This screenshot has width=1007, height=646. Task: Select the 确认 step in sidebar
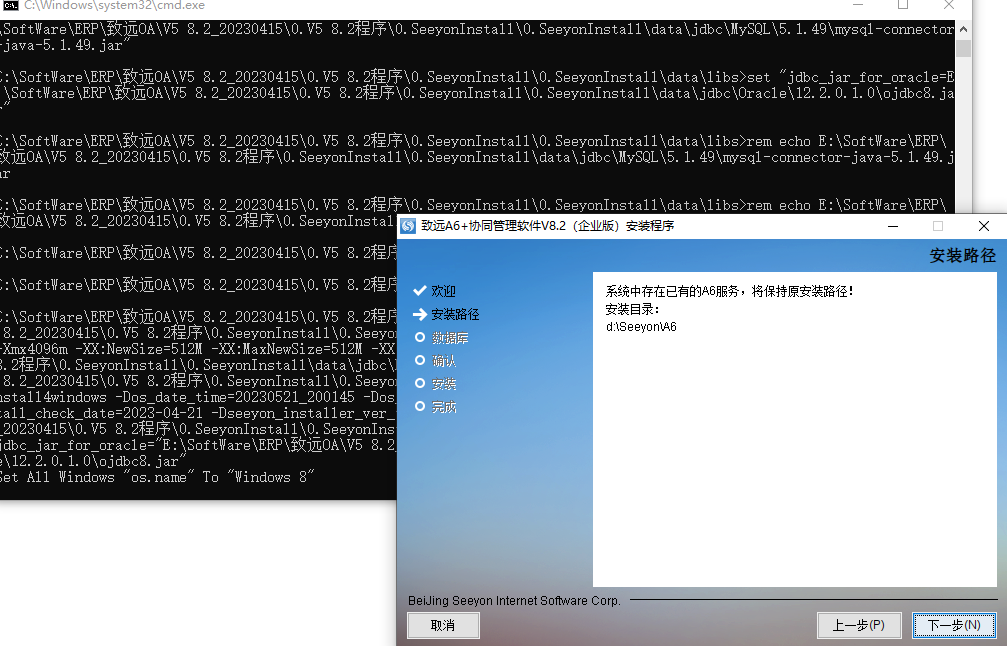click(x=443, y=361)
